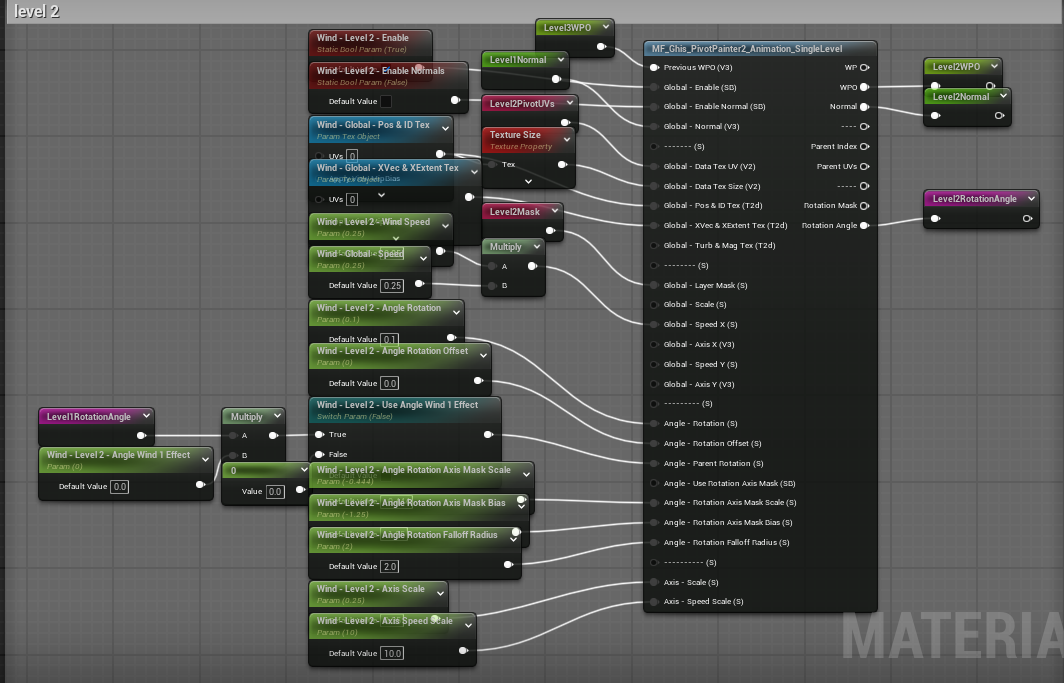
Task: Click the Global - Layer Mask (S) input pin
Action: (654, 286)
